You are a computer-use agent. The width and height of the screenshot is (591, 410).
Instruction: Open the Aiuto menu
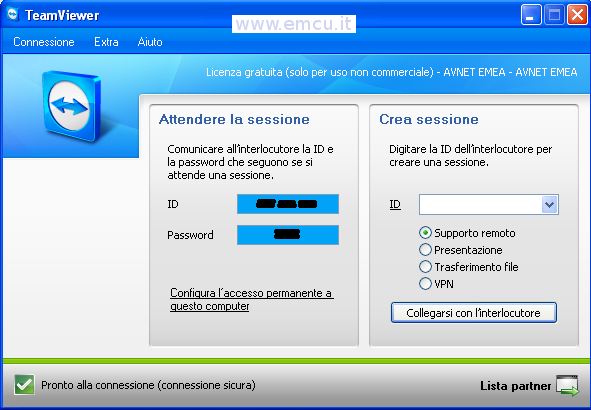pyautogui.click(x=150, y=42)
